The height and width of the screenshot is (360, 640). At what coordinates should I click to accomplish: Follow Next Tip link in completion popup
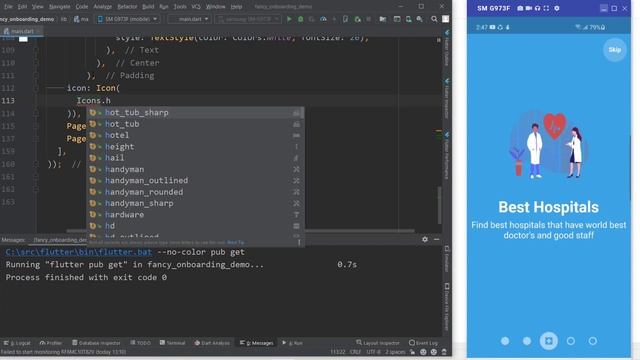pos(236,242)
